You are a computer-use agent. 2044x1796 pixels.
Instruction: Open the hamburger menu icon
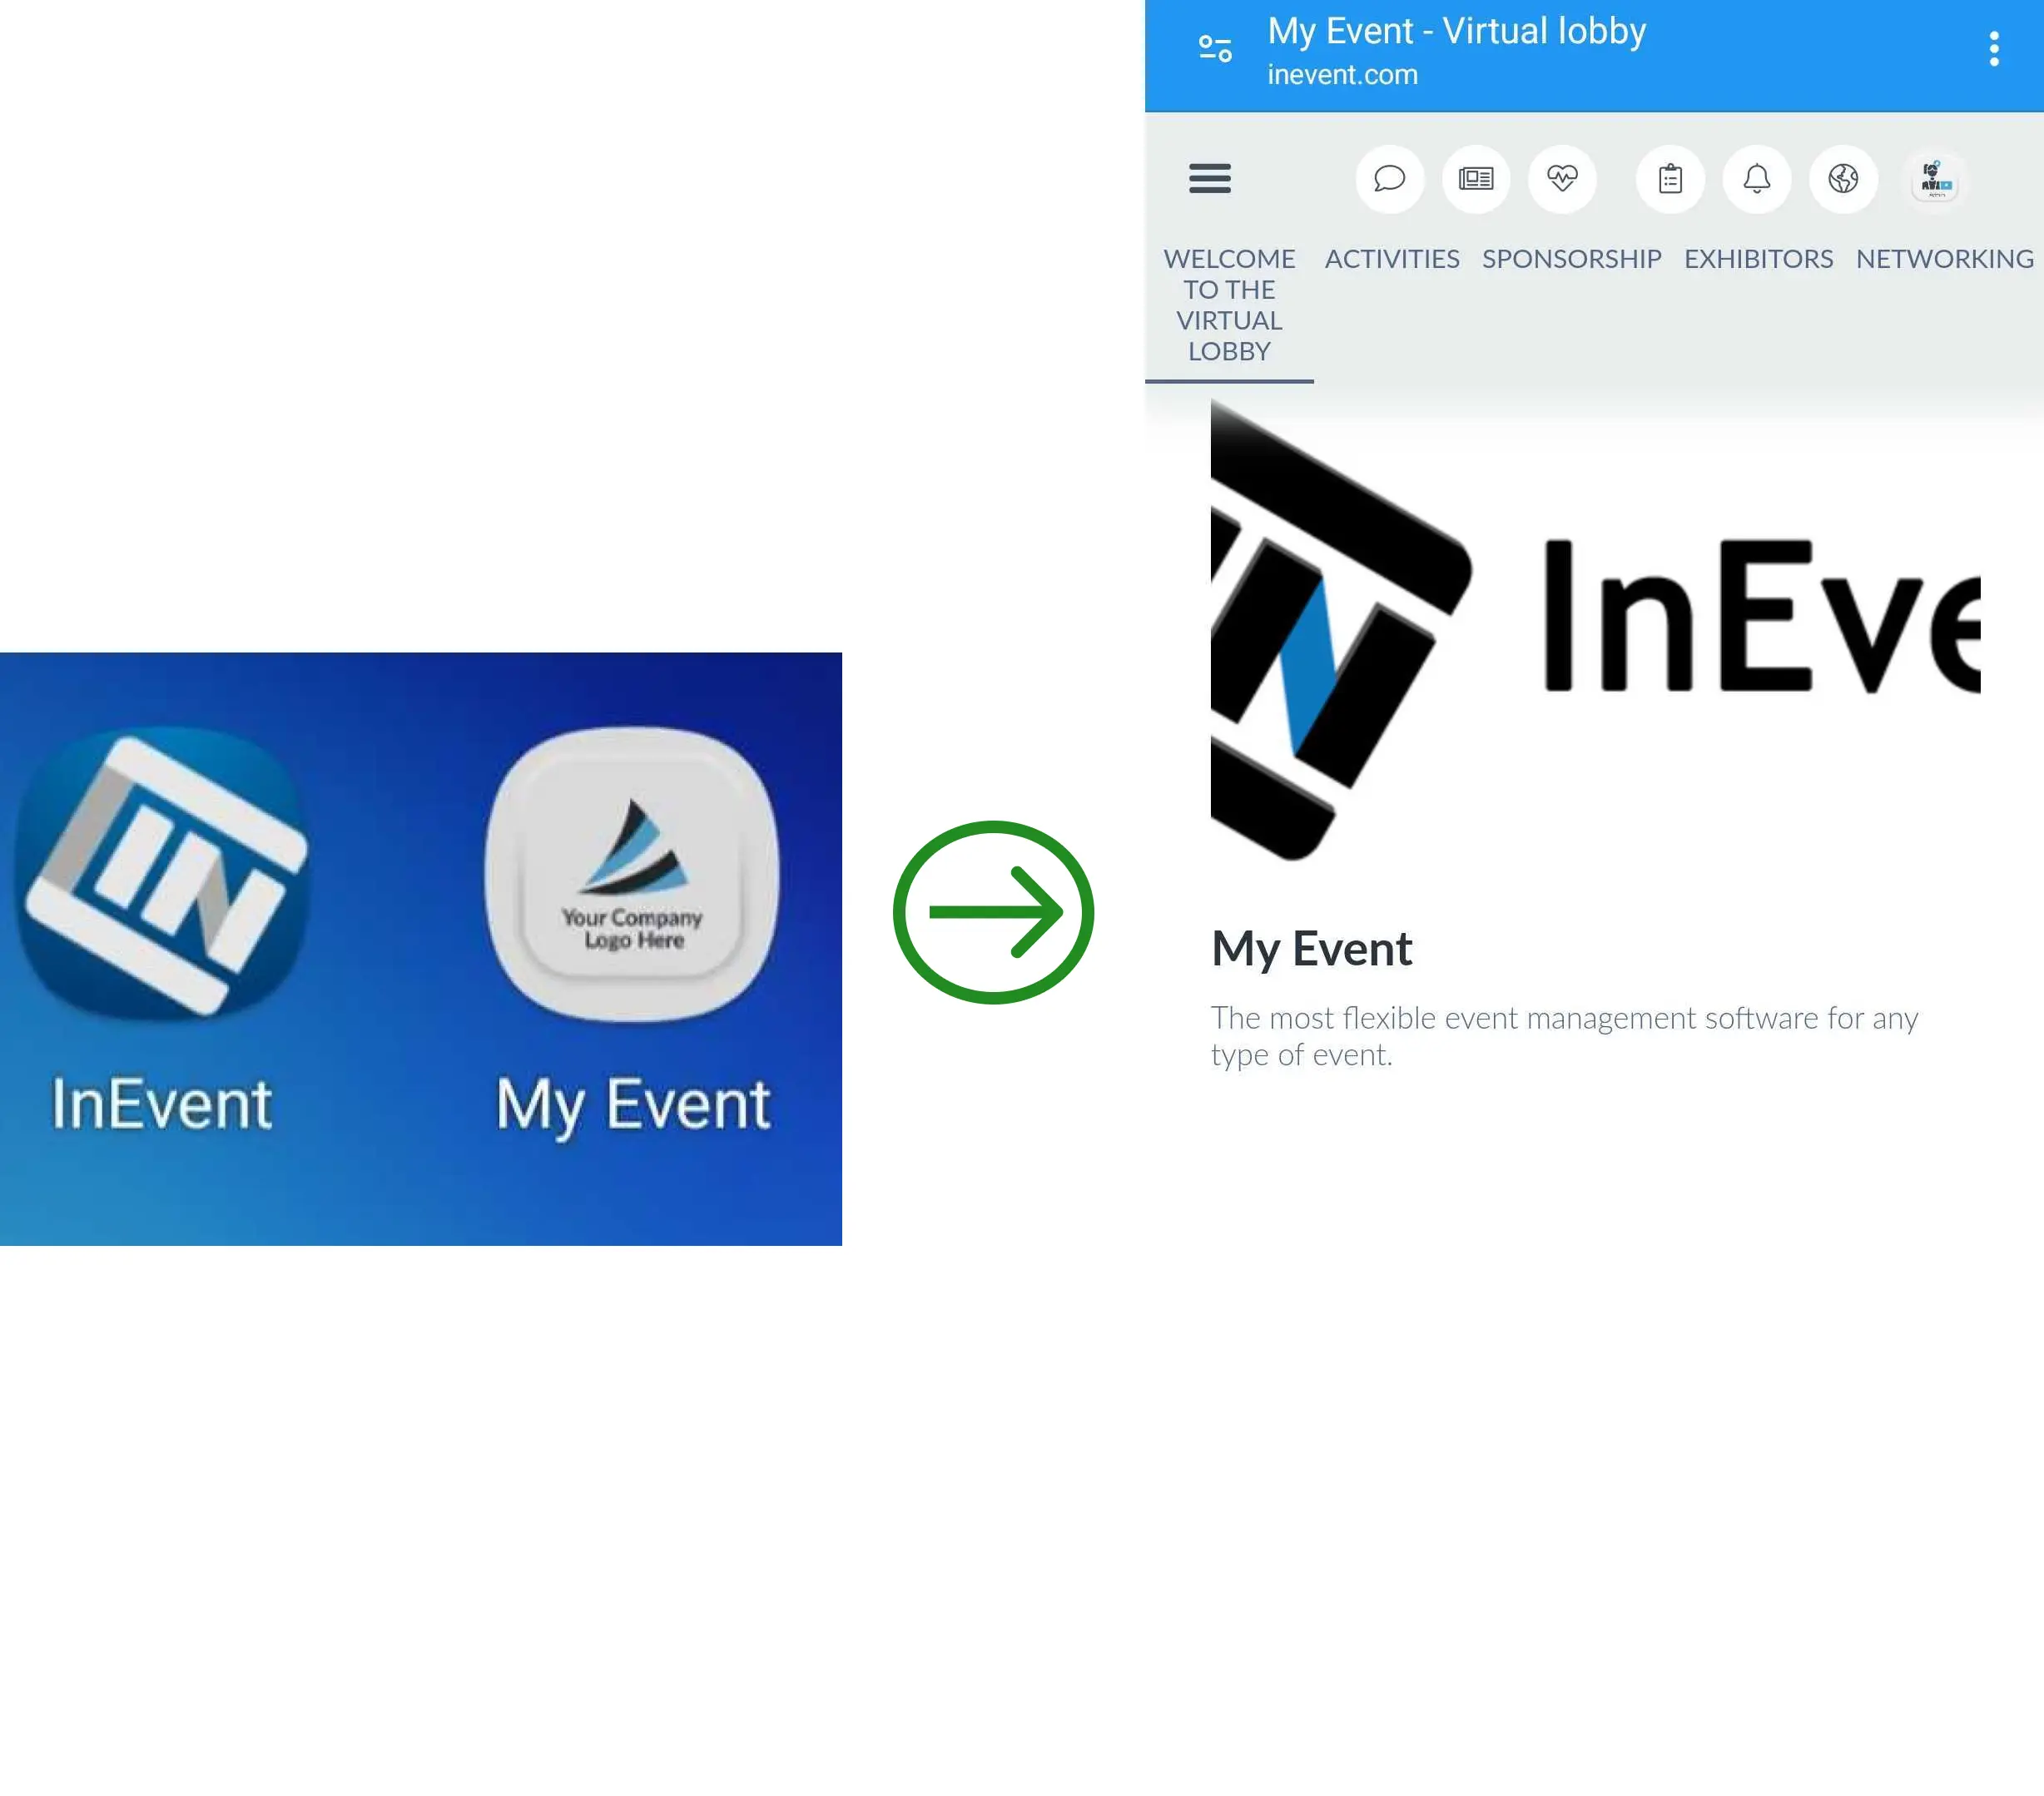(x=1210, y=177)
